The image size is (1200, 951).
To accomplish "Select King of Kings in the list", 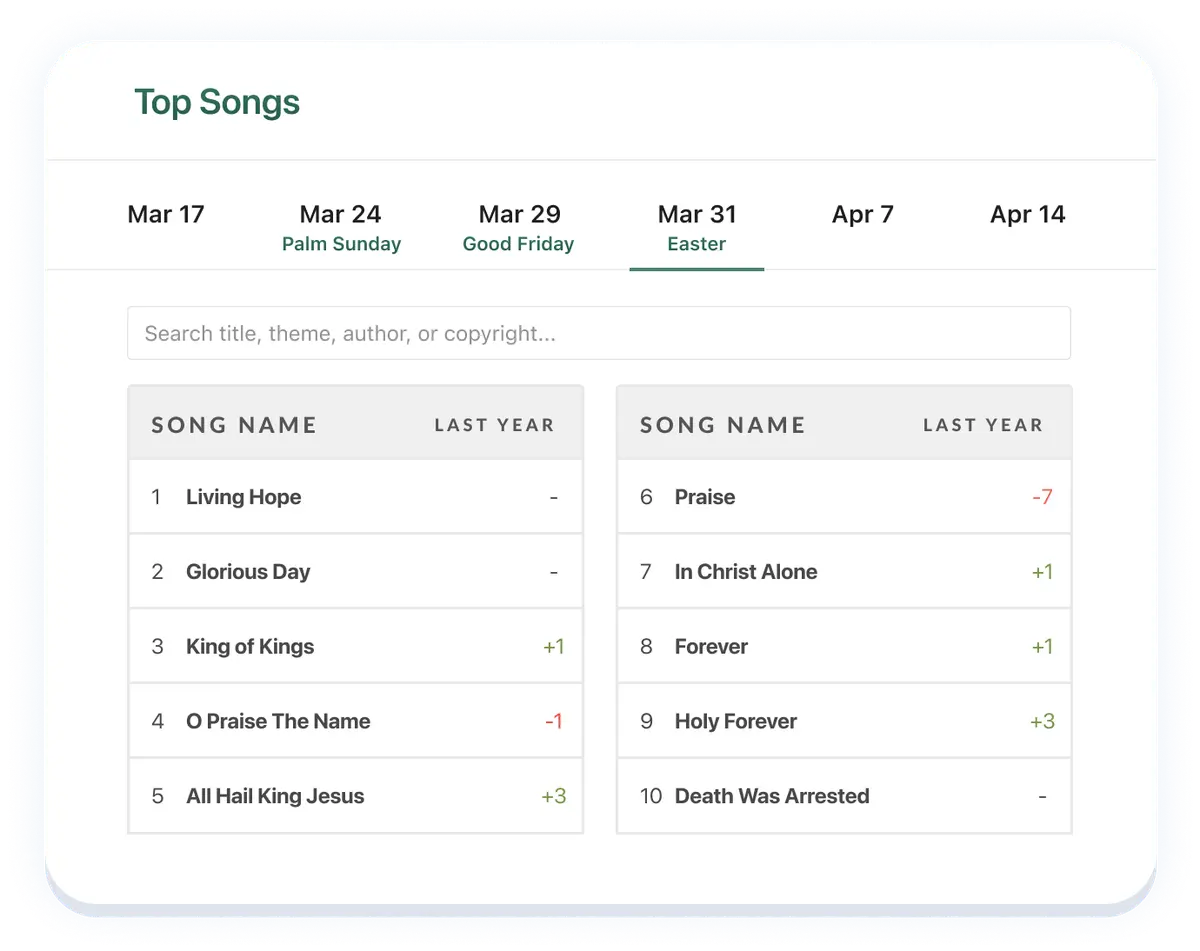I will [x=355, y=647].
